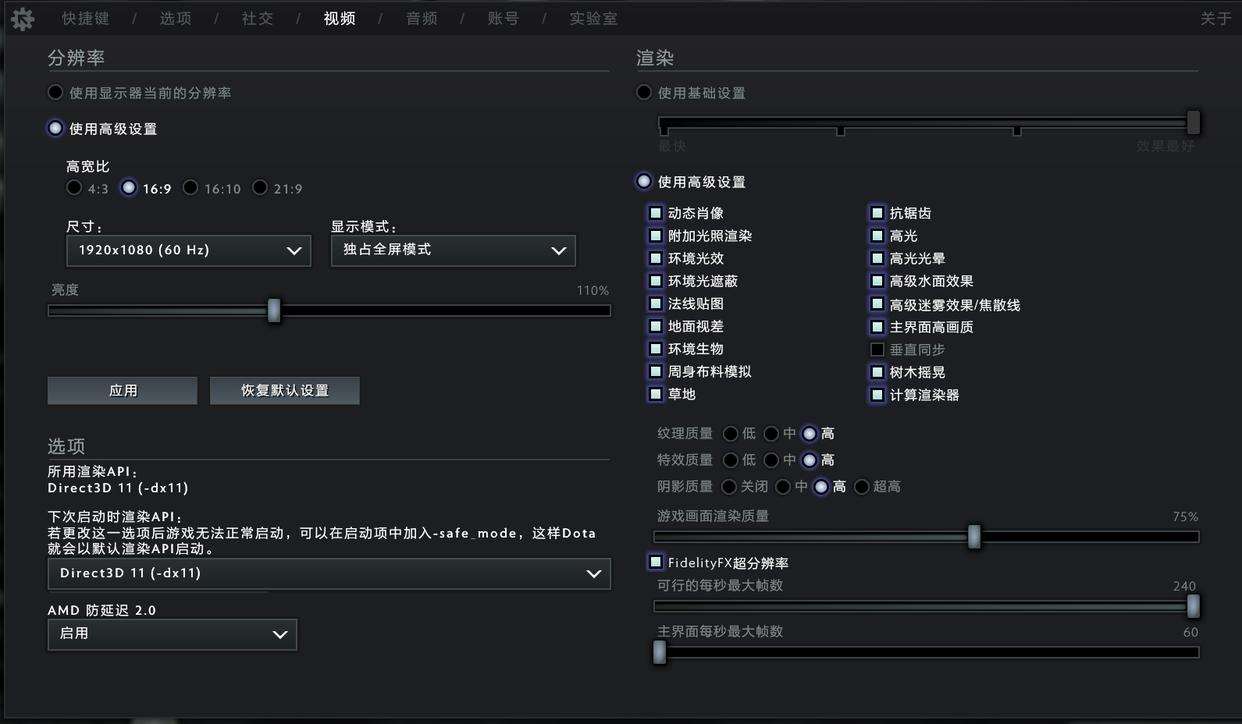Choose the 21:9 aspect ratio

(260, 188)
